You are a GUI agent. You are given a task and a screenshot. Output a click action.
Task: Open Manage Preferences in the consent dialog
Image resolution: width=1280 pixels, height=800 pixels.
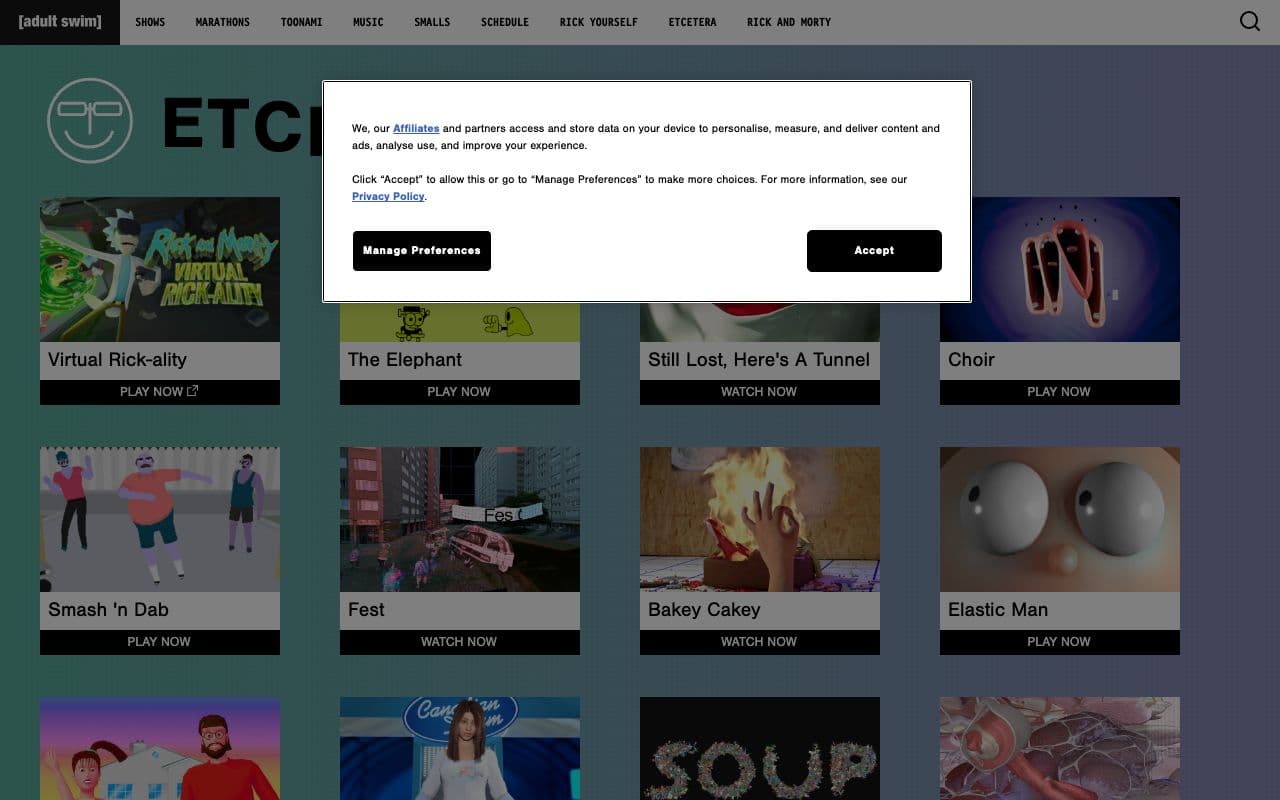pyautogui.click(x=422, y=251)
